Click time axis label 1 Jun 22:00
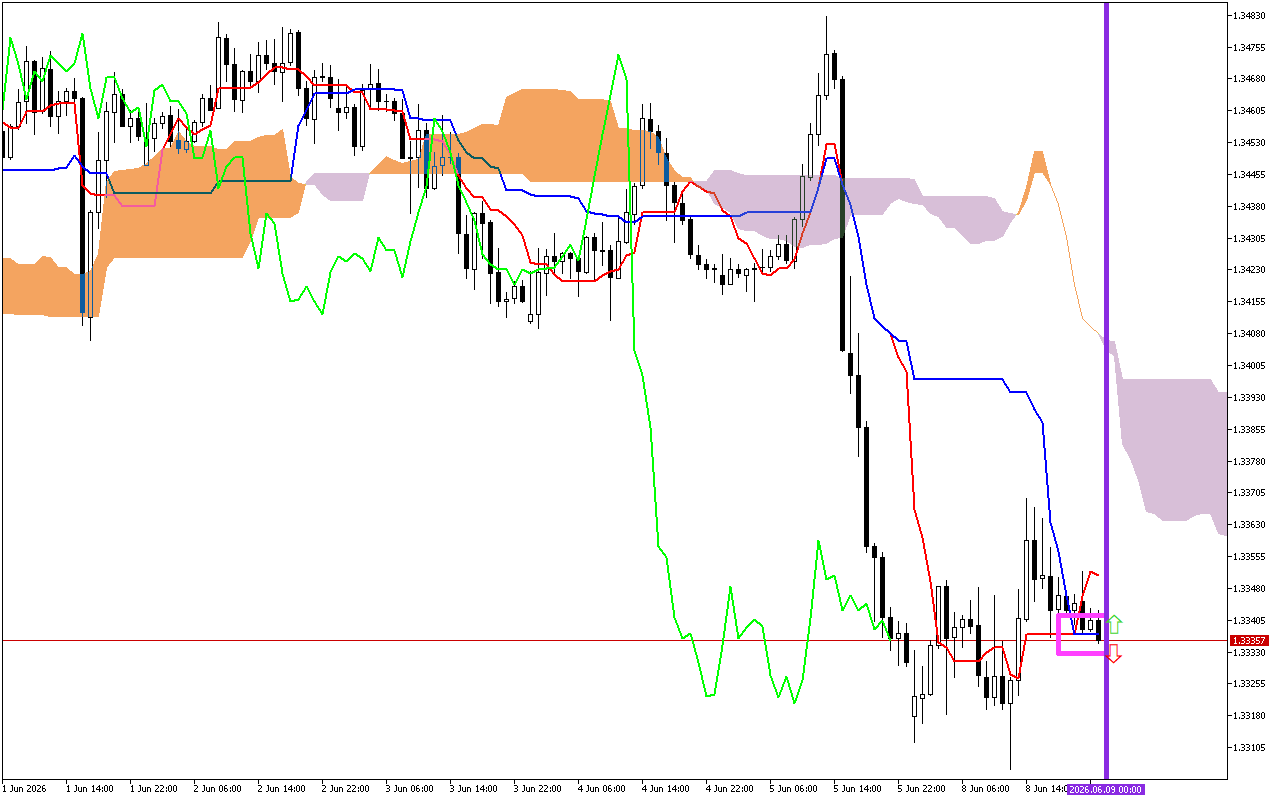 tap(154, 789)
